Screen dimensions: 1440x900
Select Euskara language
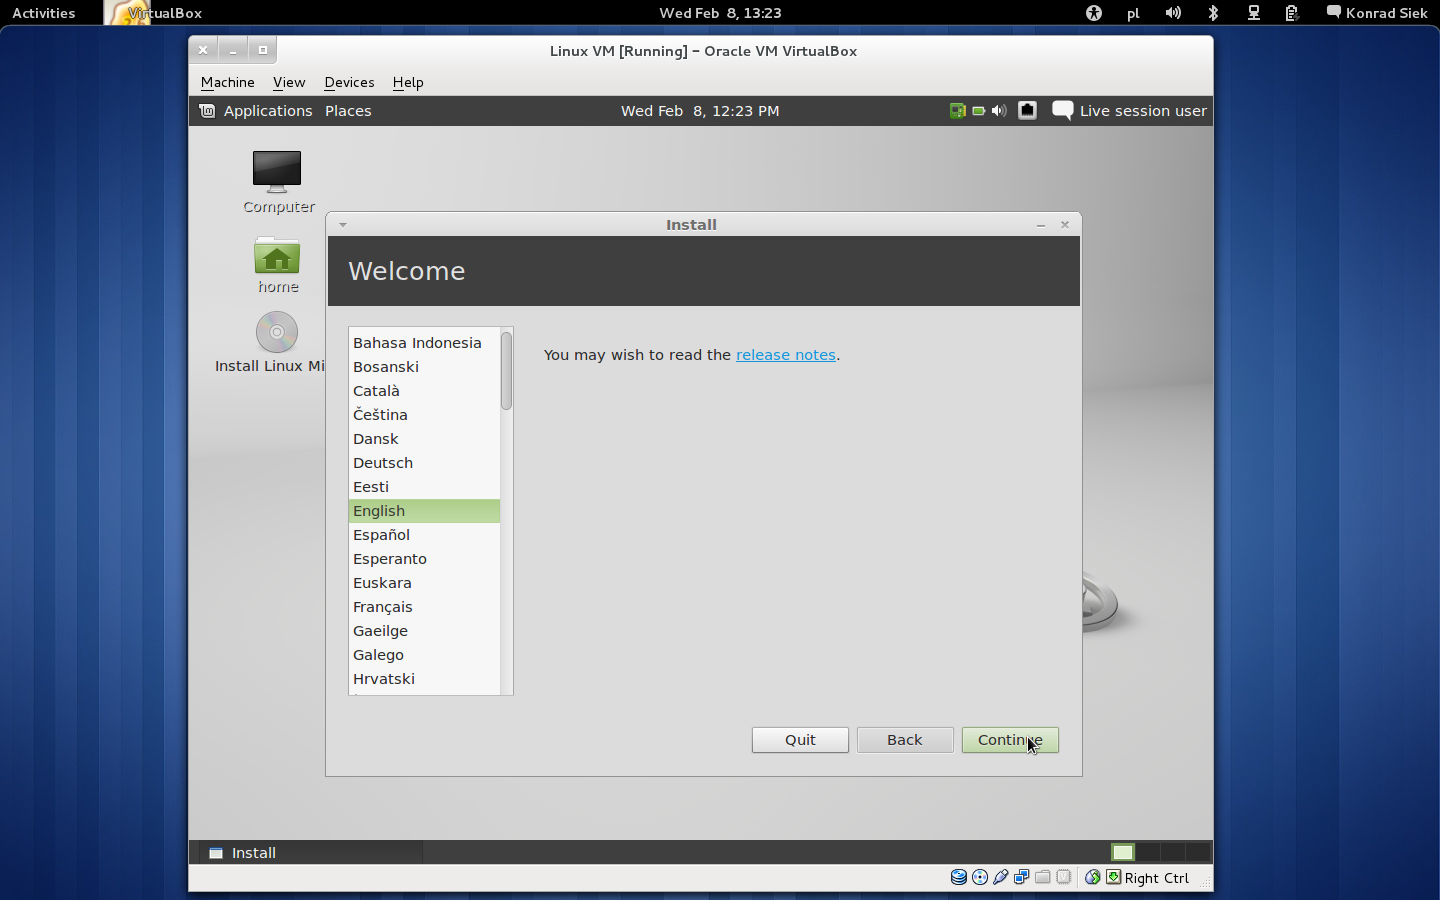coord(424,583)
